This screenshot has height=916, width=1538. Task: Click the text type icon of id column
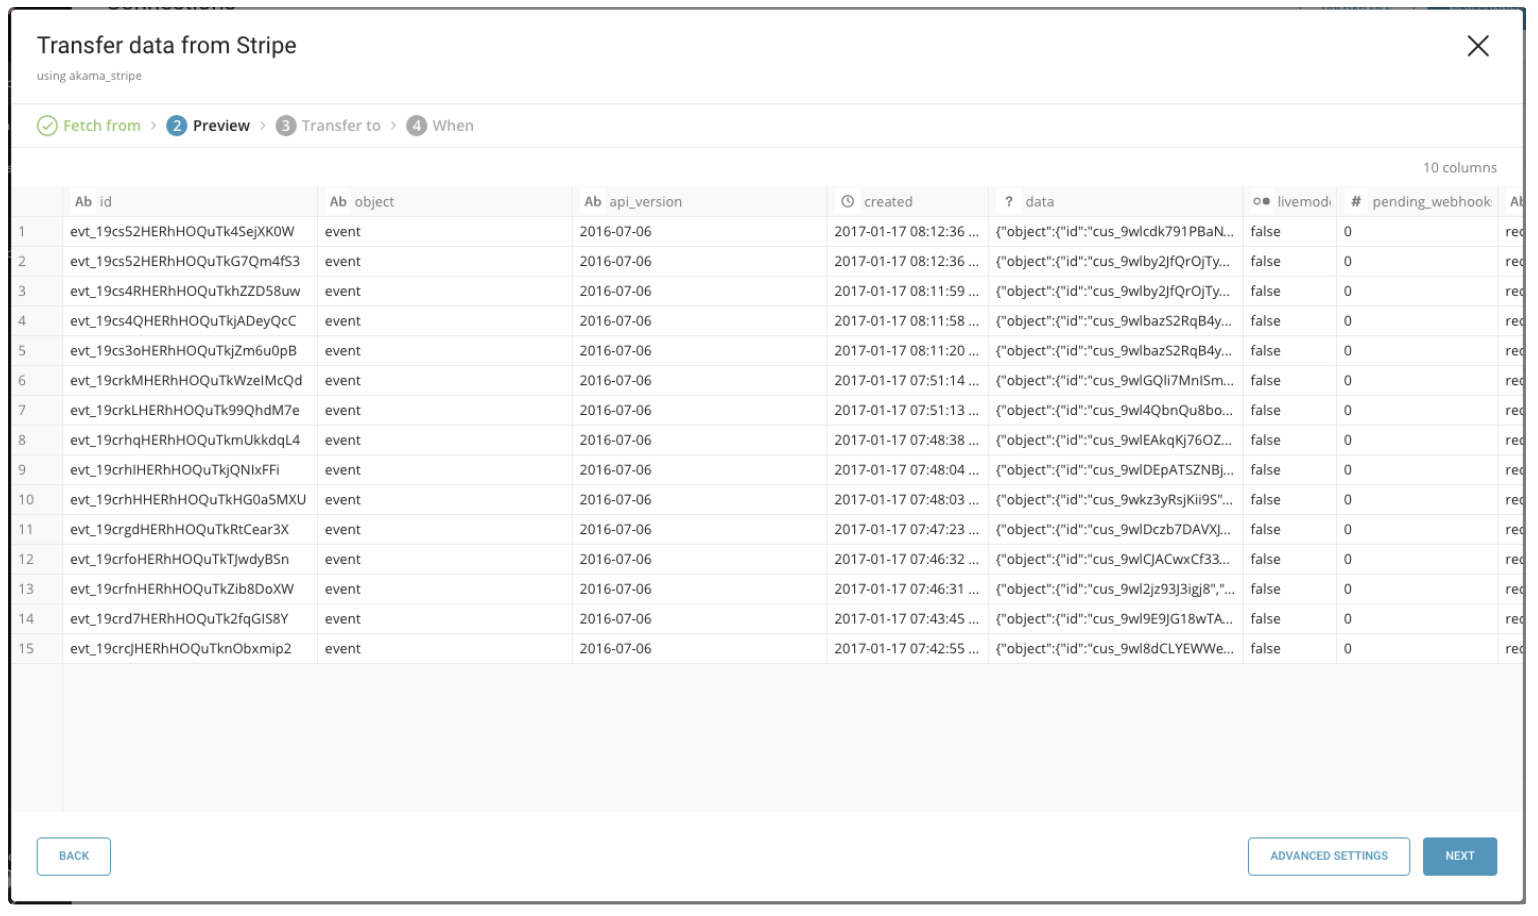(x=83, y=202)
